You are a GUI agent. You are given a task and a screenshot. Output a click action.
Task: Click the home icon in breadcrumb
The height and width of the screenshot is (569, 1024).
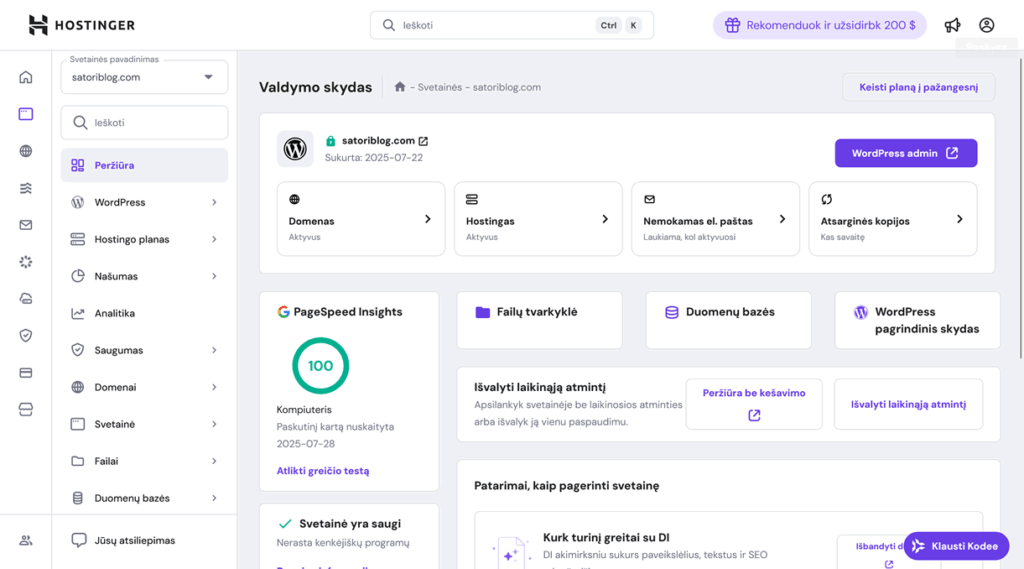point(400,87)
